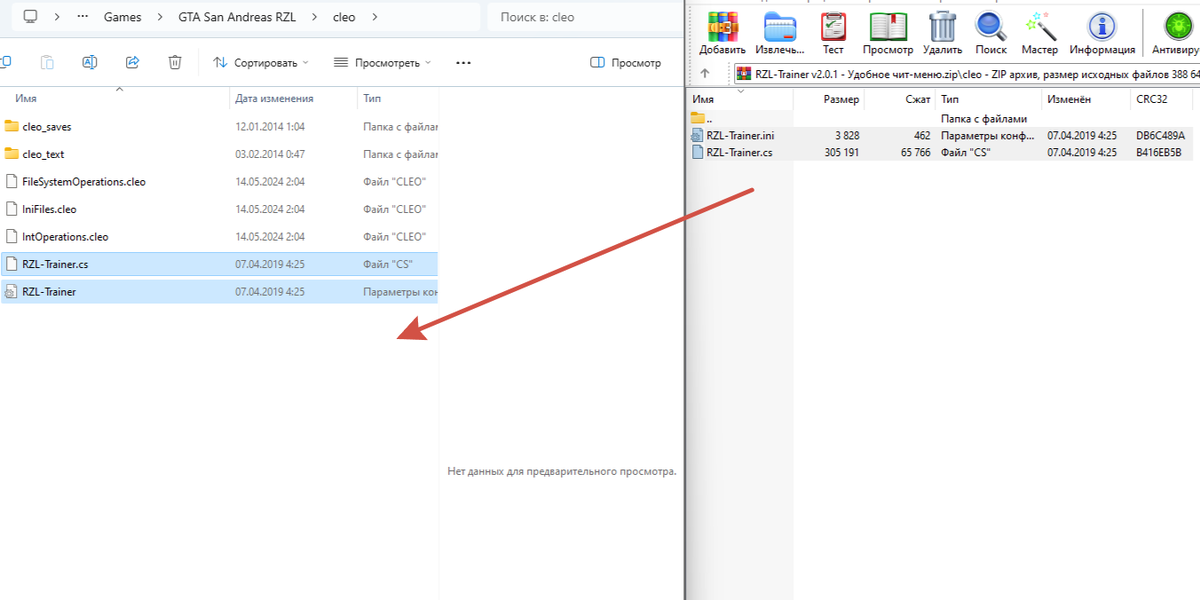The image size is (1200, 600).
Task: Select RZL-Trainer.cs in Explorer list
Action: coord(55,264)
